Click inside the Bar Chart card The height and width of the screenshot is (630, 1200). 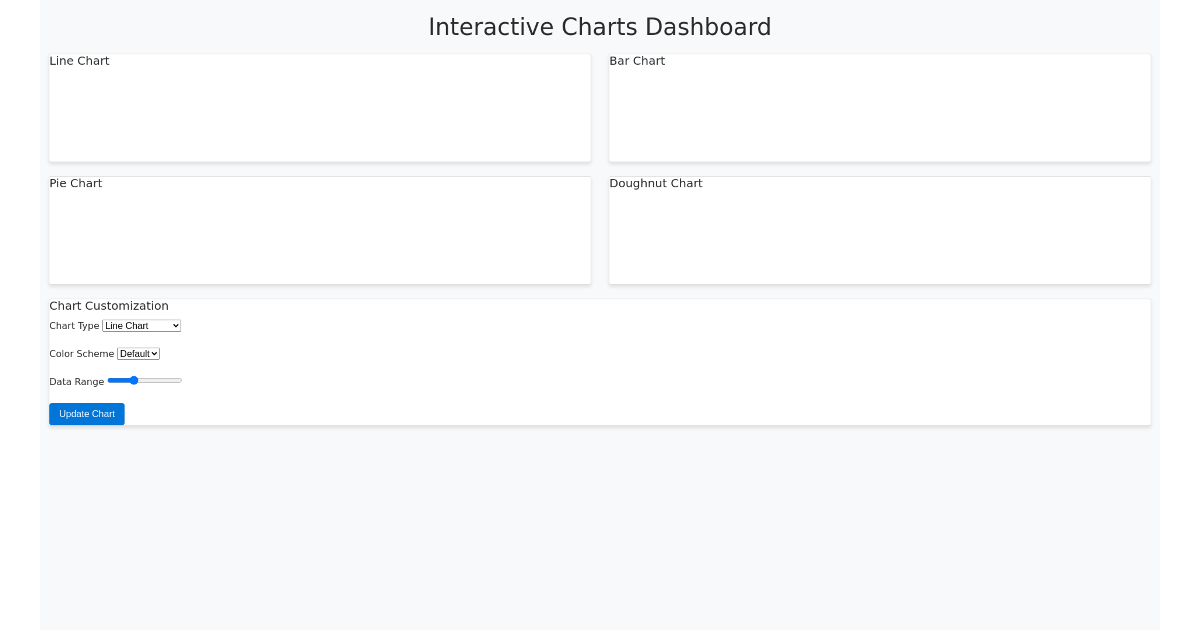(x=879, y=110)
